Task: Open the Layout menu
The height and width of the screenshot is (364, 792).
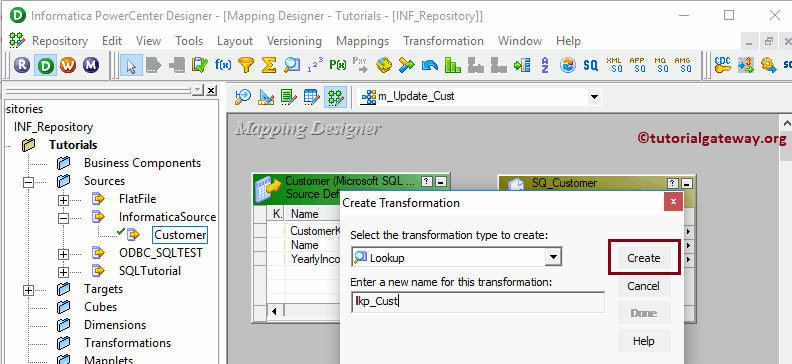Action: 235,41
